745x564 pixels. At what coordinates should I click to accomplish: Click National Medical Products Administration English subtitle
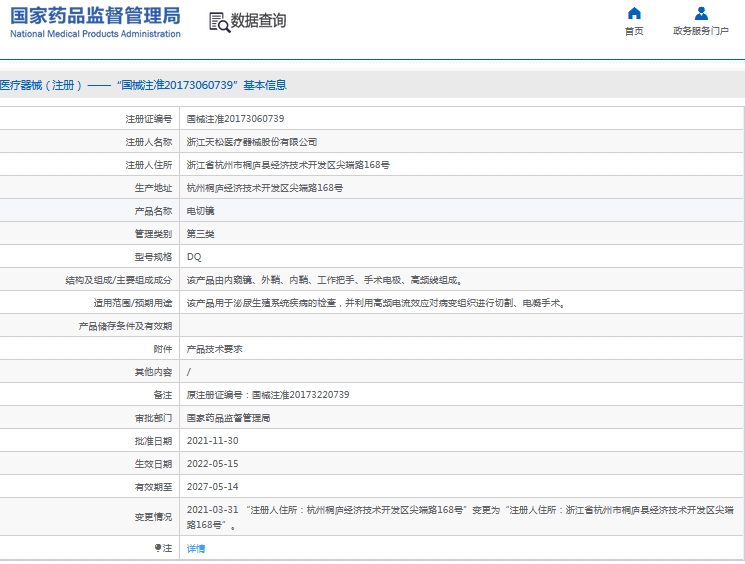pyautogui.click(x=96, y=34)
